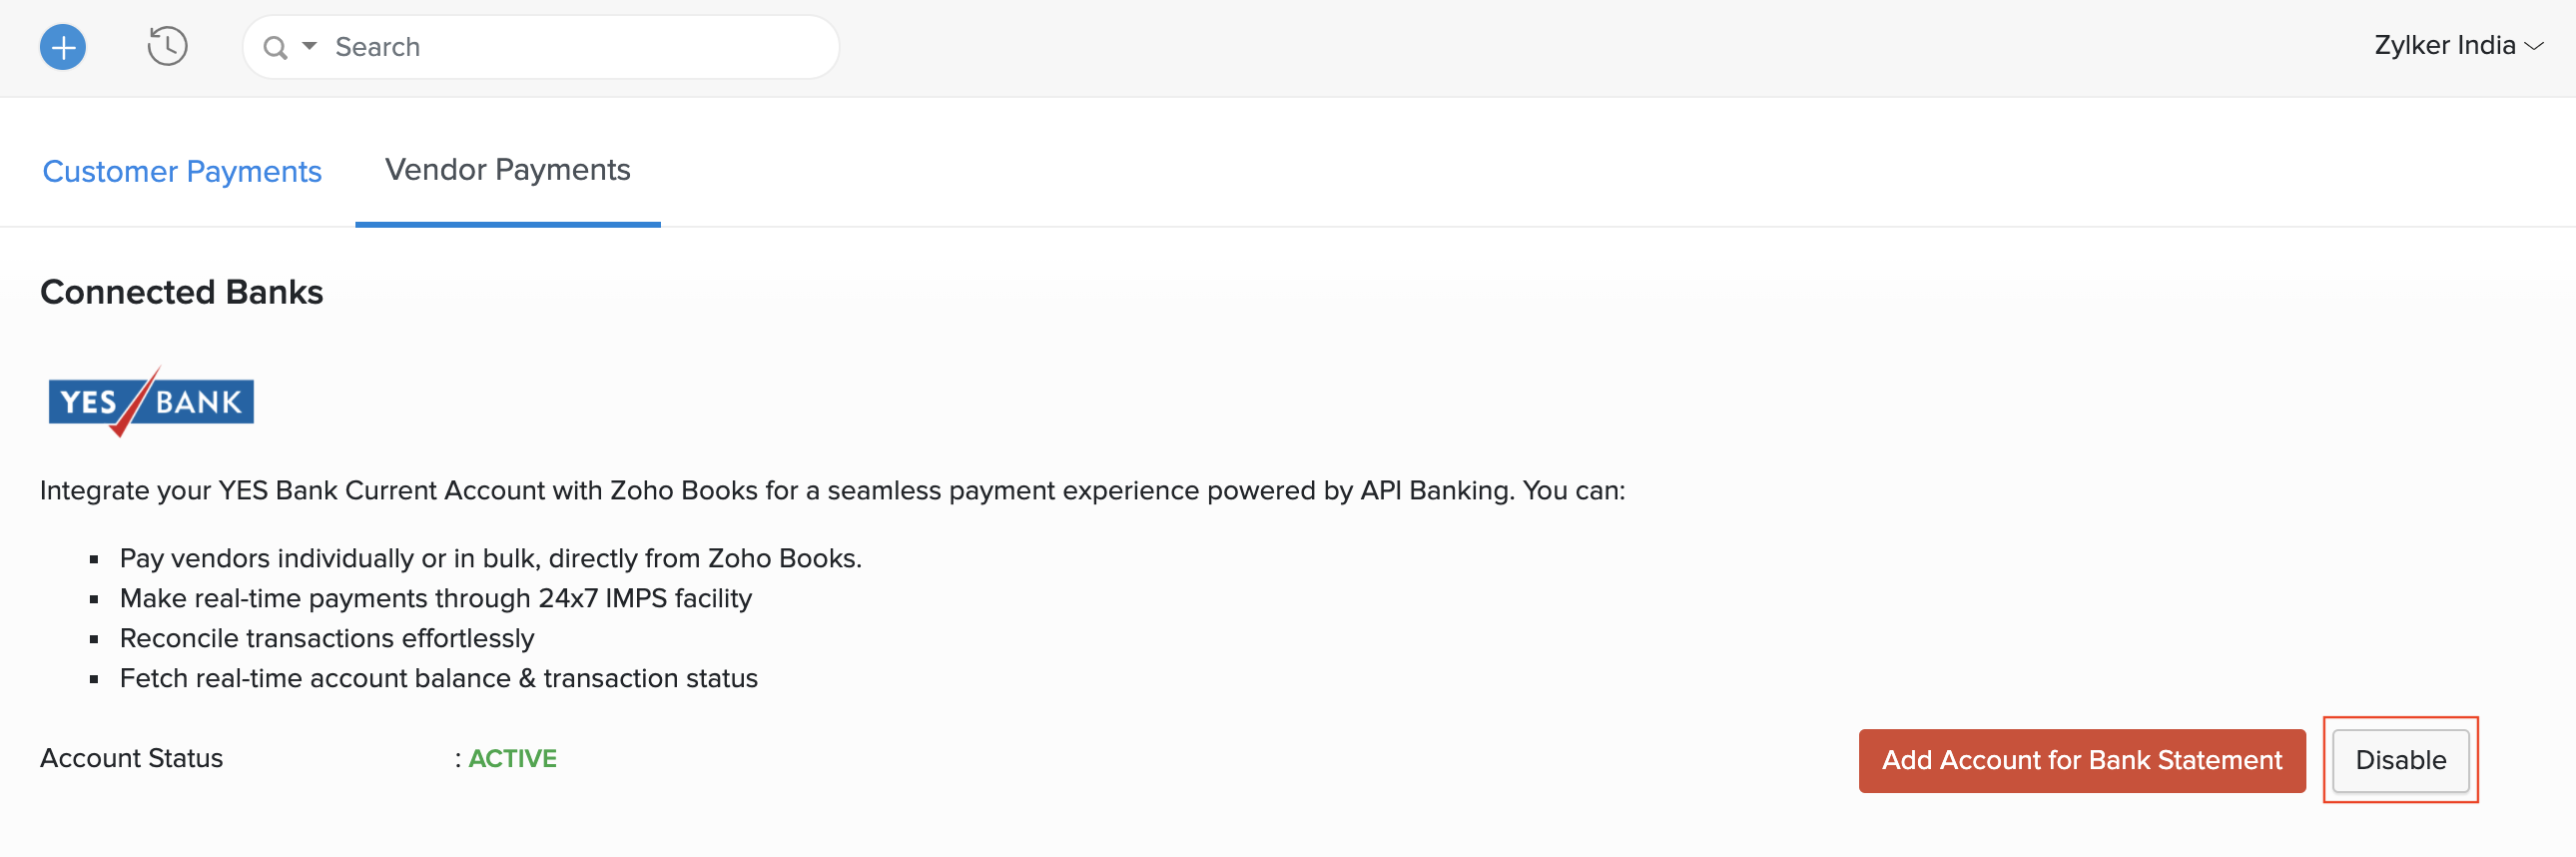The width and height of the screenshot is (2576, 857).
Task: Select the Vendor Payments tab
Action: pos(507,169)
